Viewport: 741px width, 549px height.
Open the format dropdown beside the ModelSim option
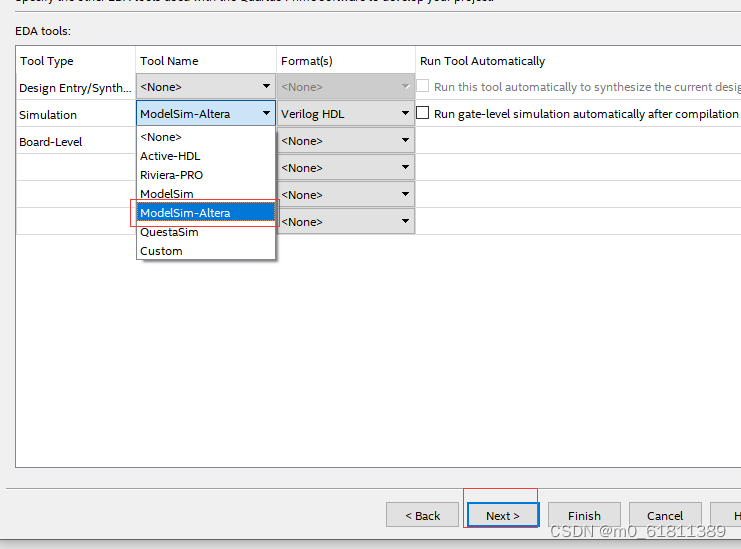tap(346, 194)
